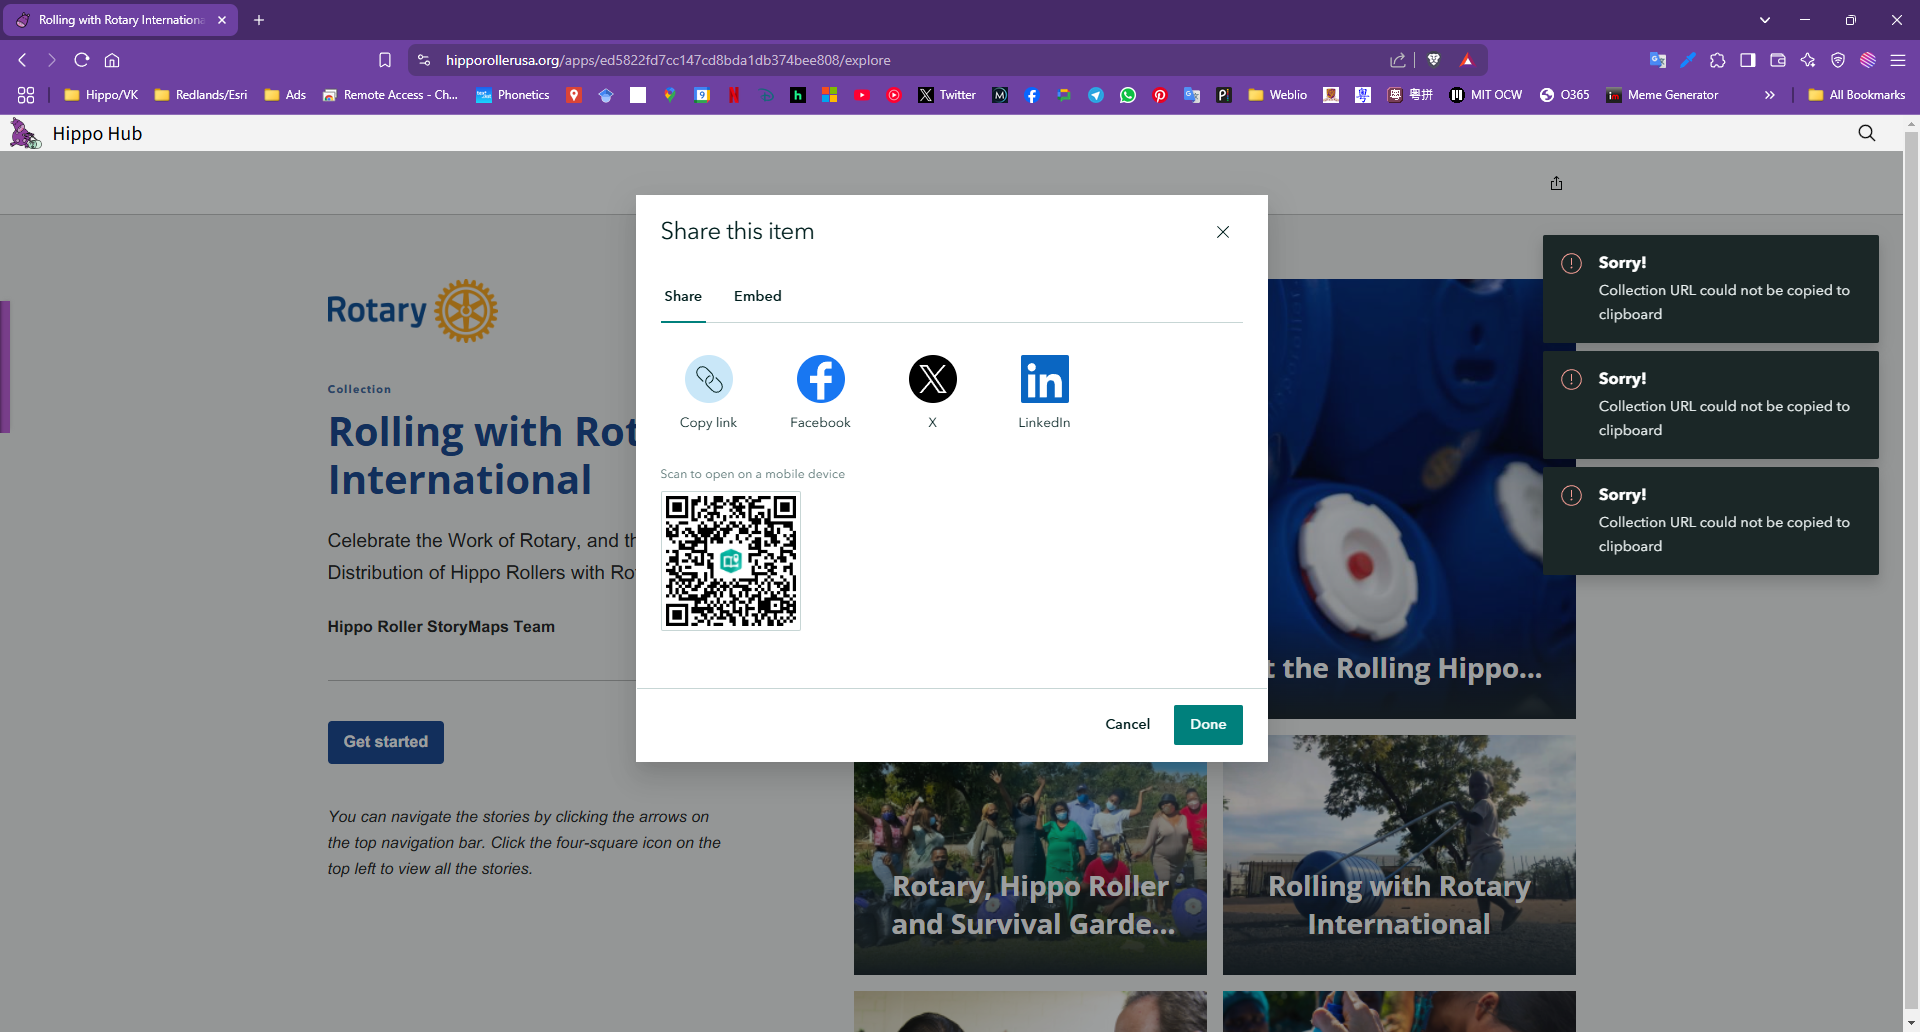Toggle the browser sidebar panel
Image resolution: width=1920 pixels, height=1032 pixels.
tap(1748, 60)
